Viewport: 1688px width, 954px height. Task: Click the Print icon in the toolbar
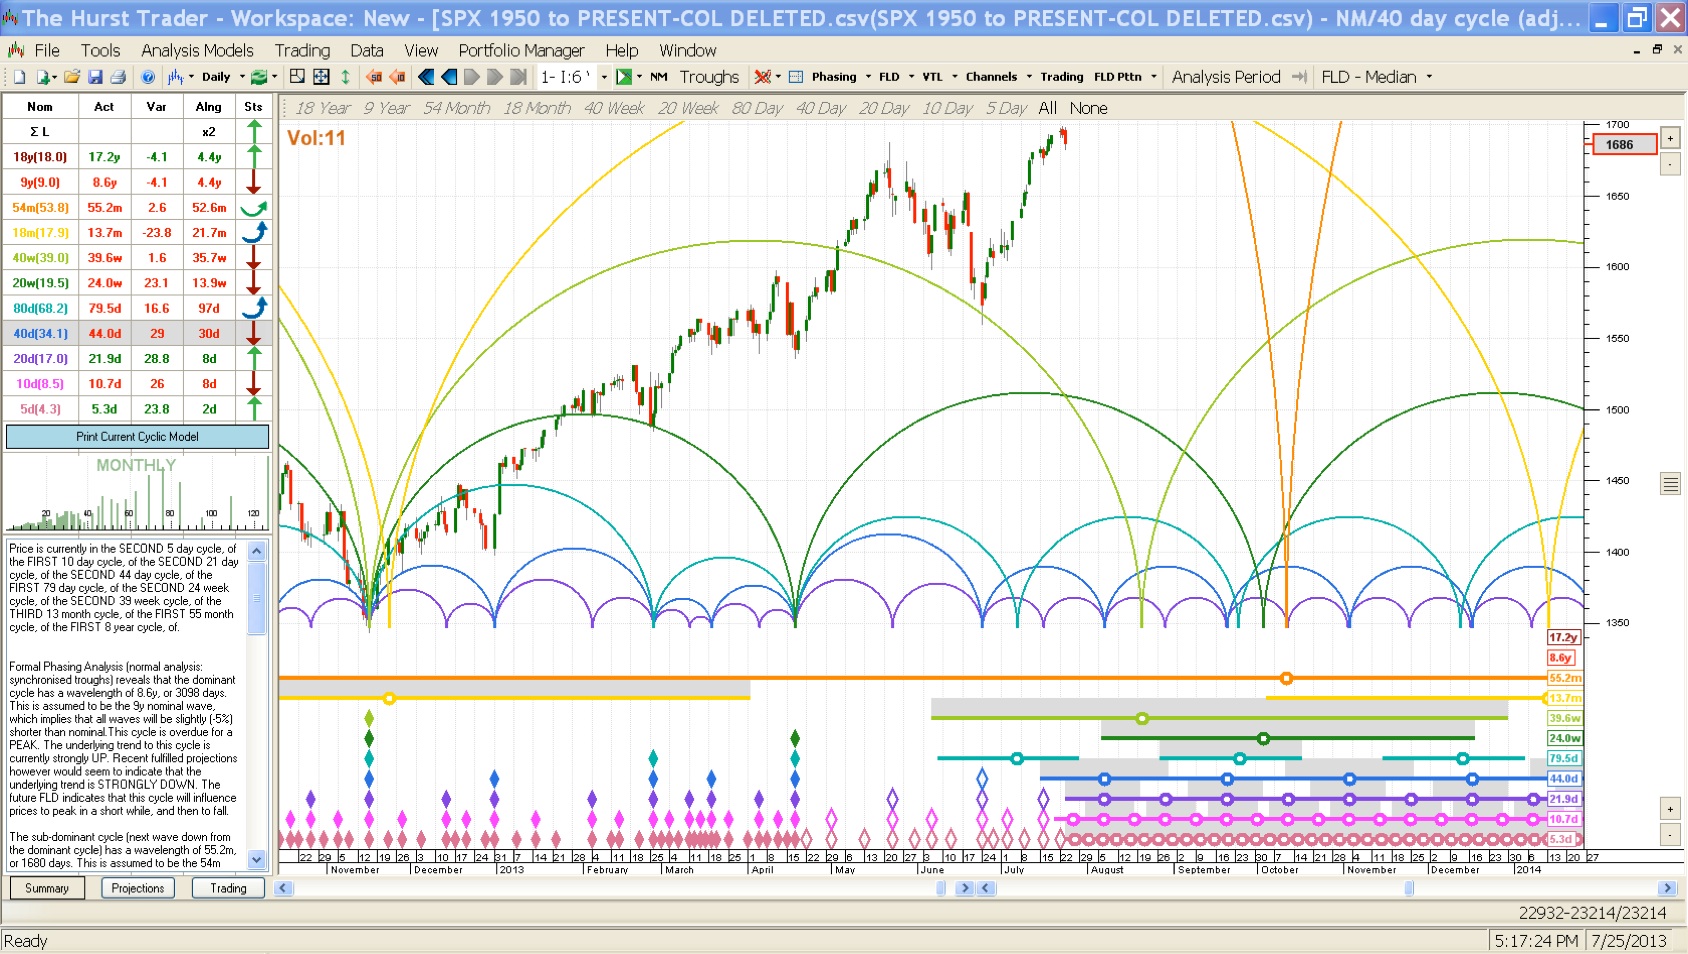118,77
